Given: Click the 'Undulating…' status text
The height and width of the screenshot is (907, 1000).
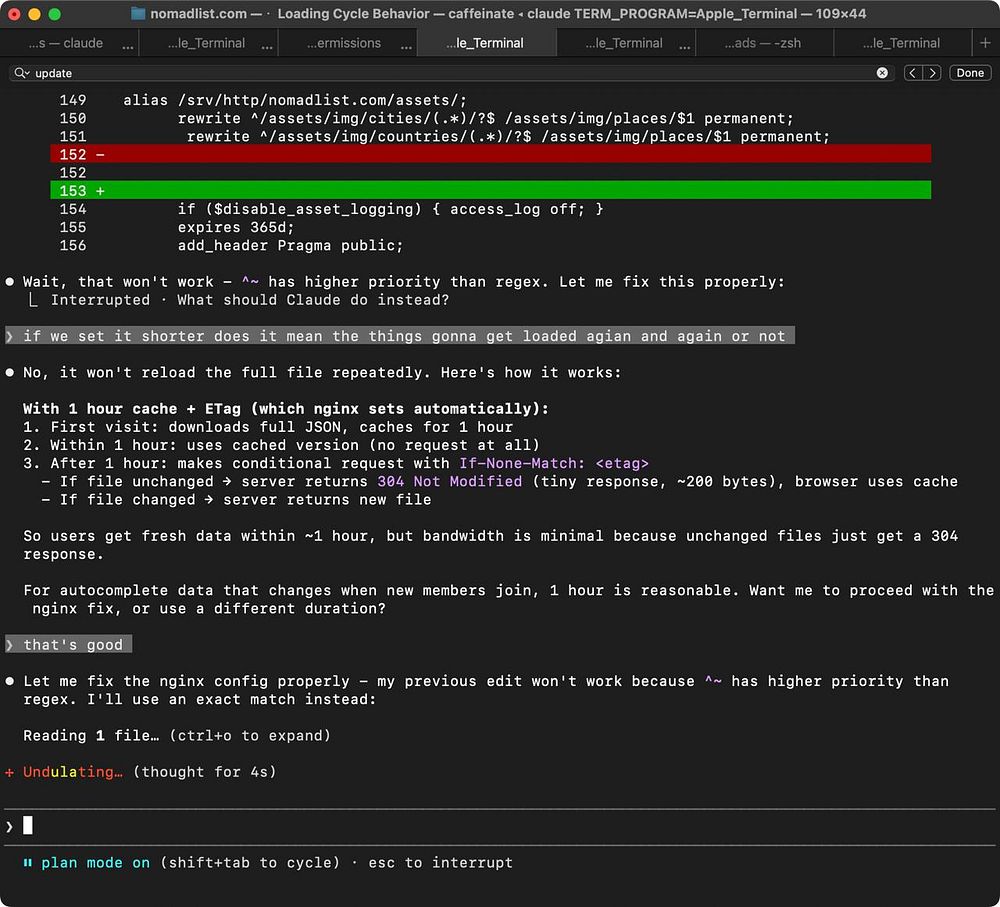Looking at the screenshot, I should (73, 772).
